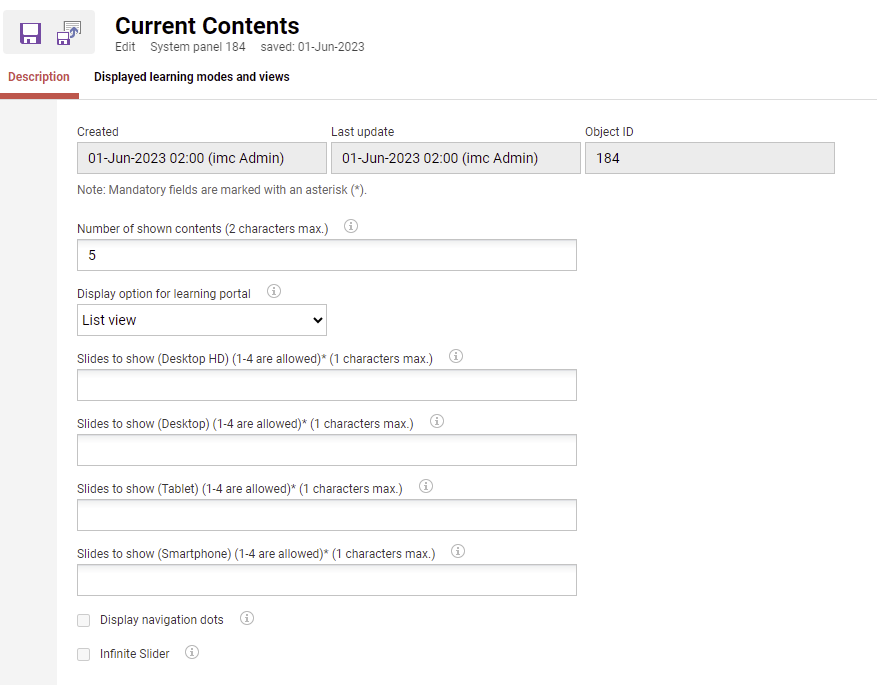Viewport: 877px width, 685px height.
Task: Switch to the Description tab
Action: [x=39, y=77]
